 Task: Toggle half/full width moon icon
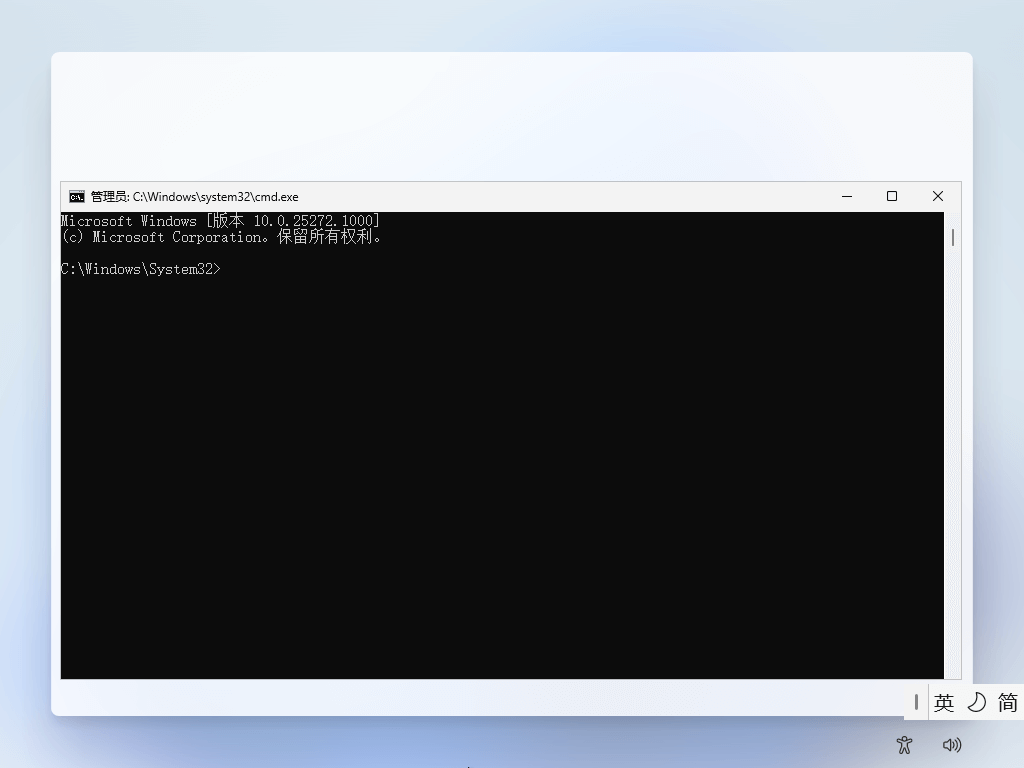tap(976, 703)
